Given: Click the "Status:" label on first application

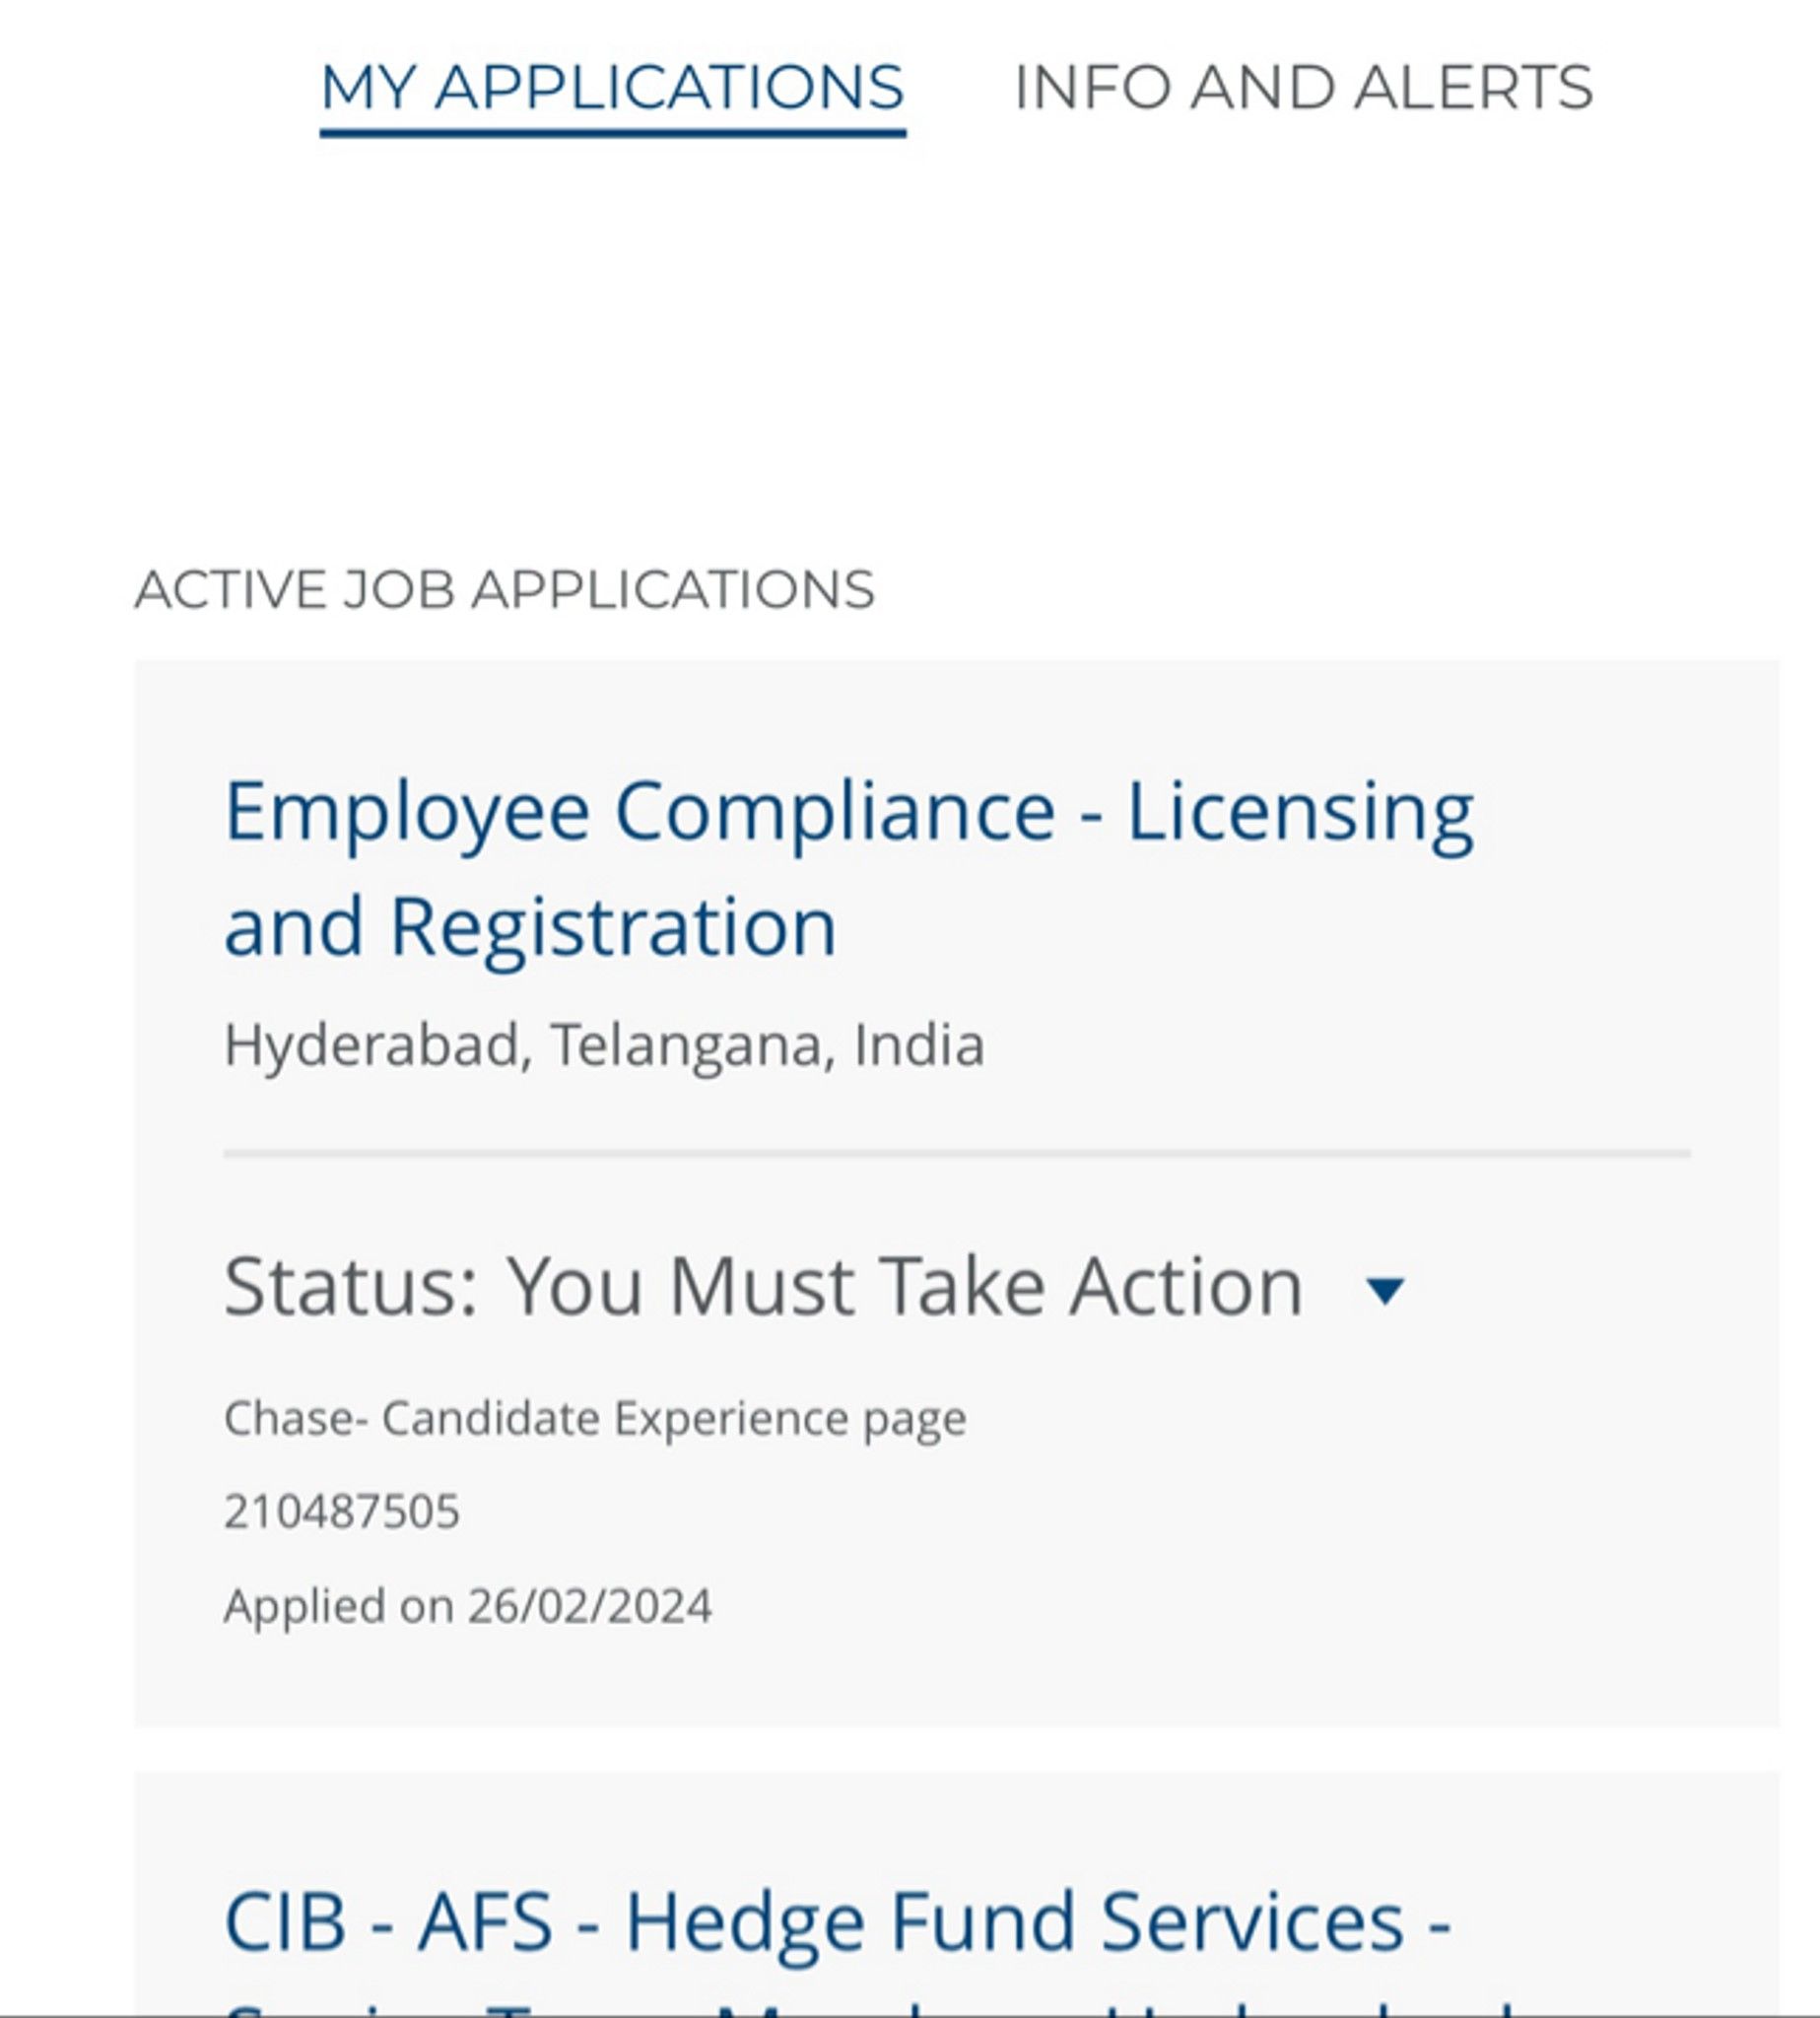Looking at the screenshot, I should (x=350, y=1287).
